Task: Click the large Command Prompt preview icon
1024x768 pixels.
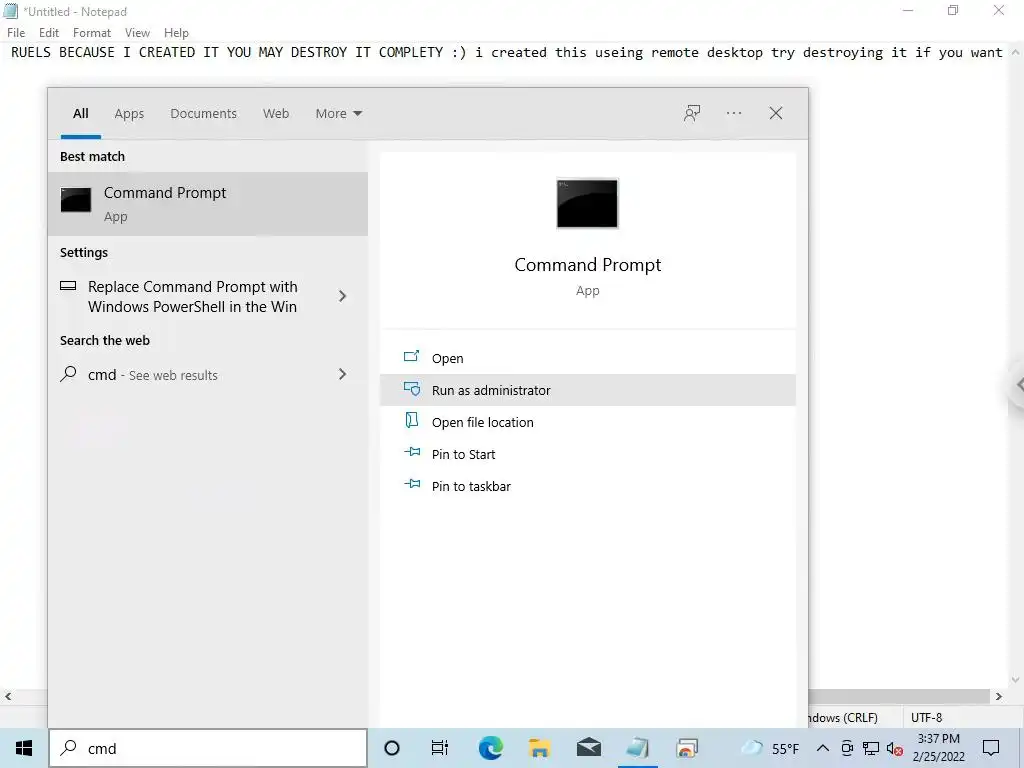Action: point(586,203)
